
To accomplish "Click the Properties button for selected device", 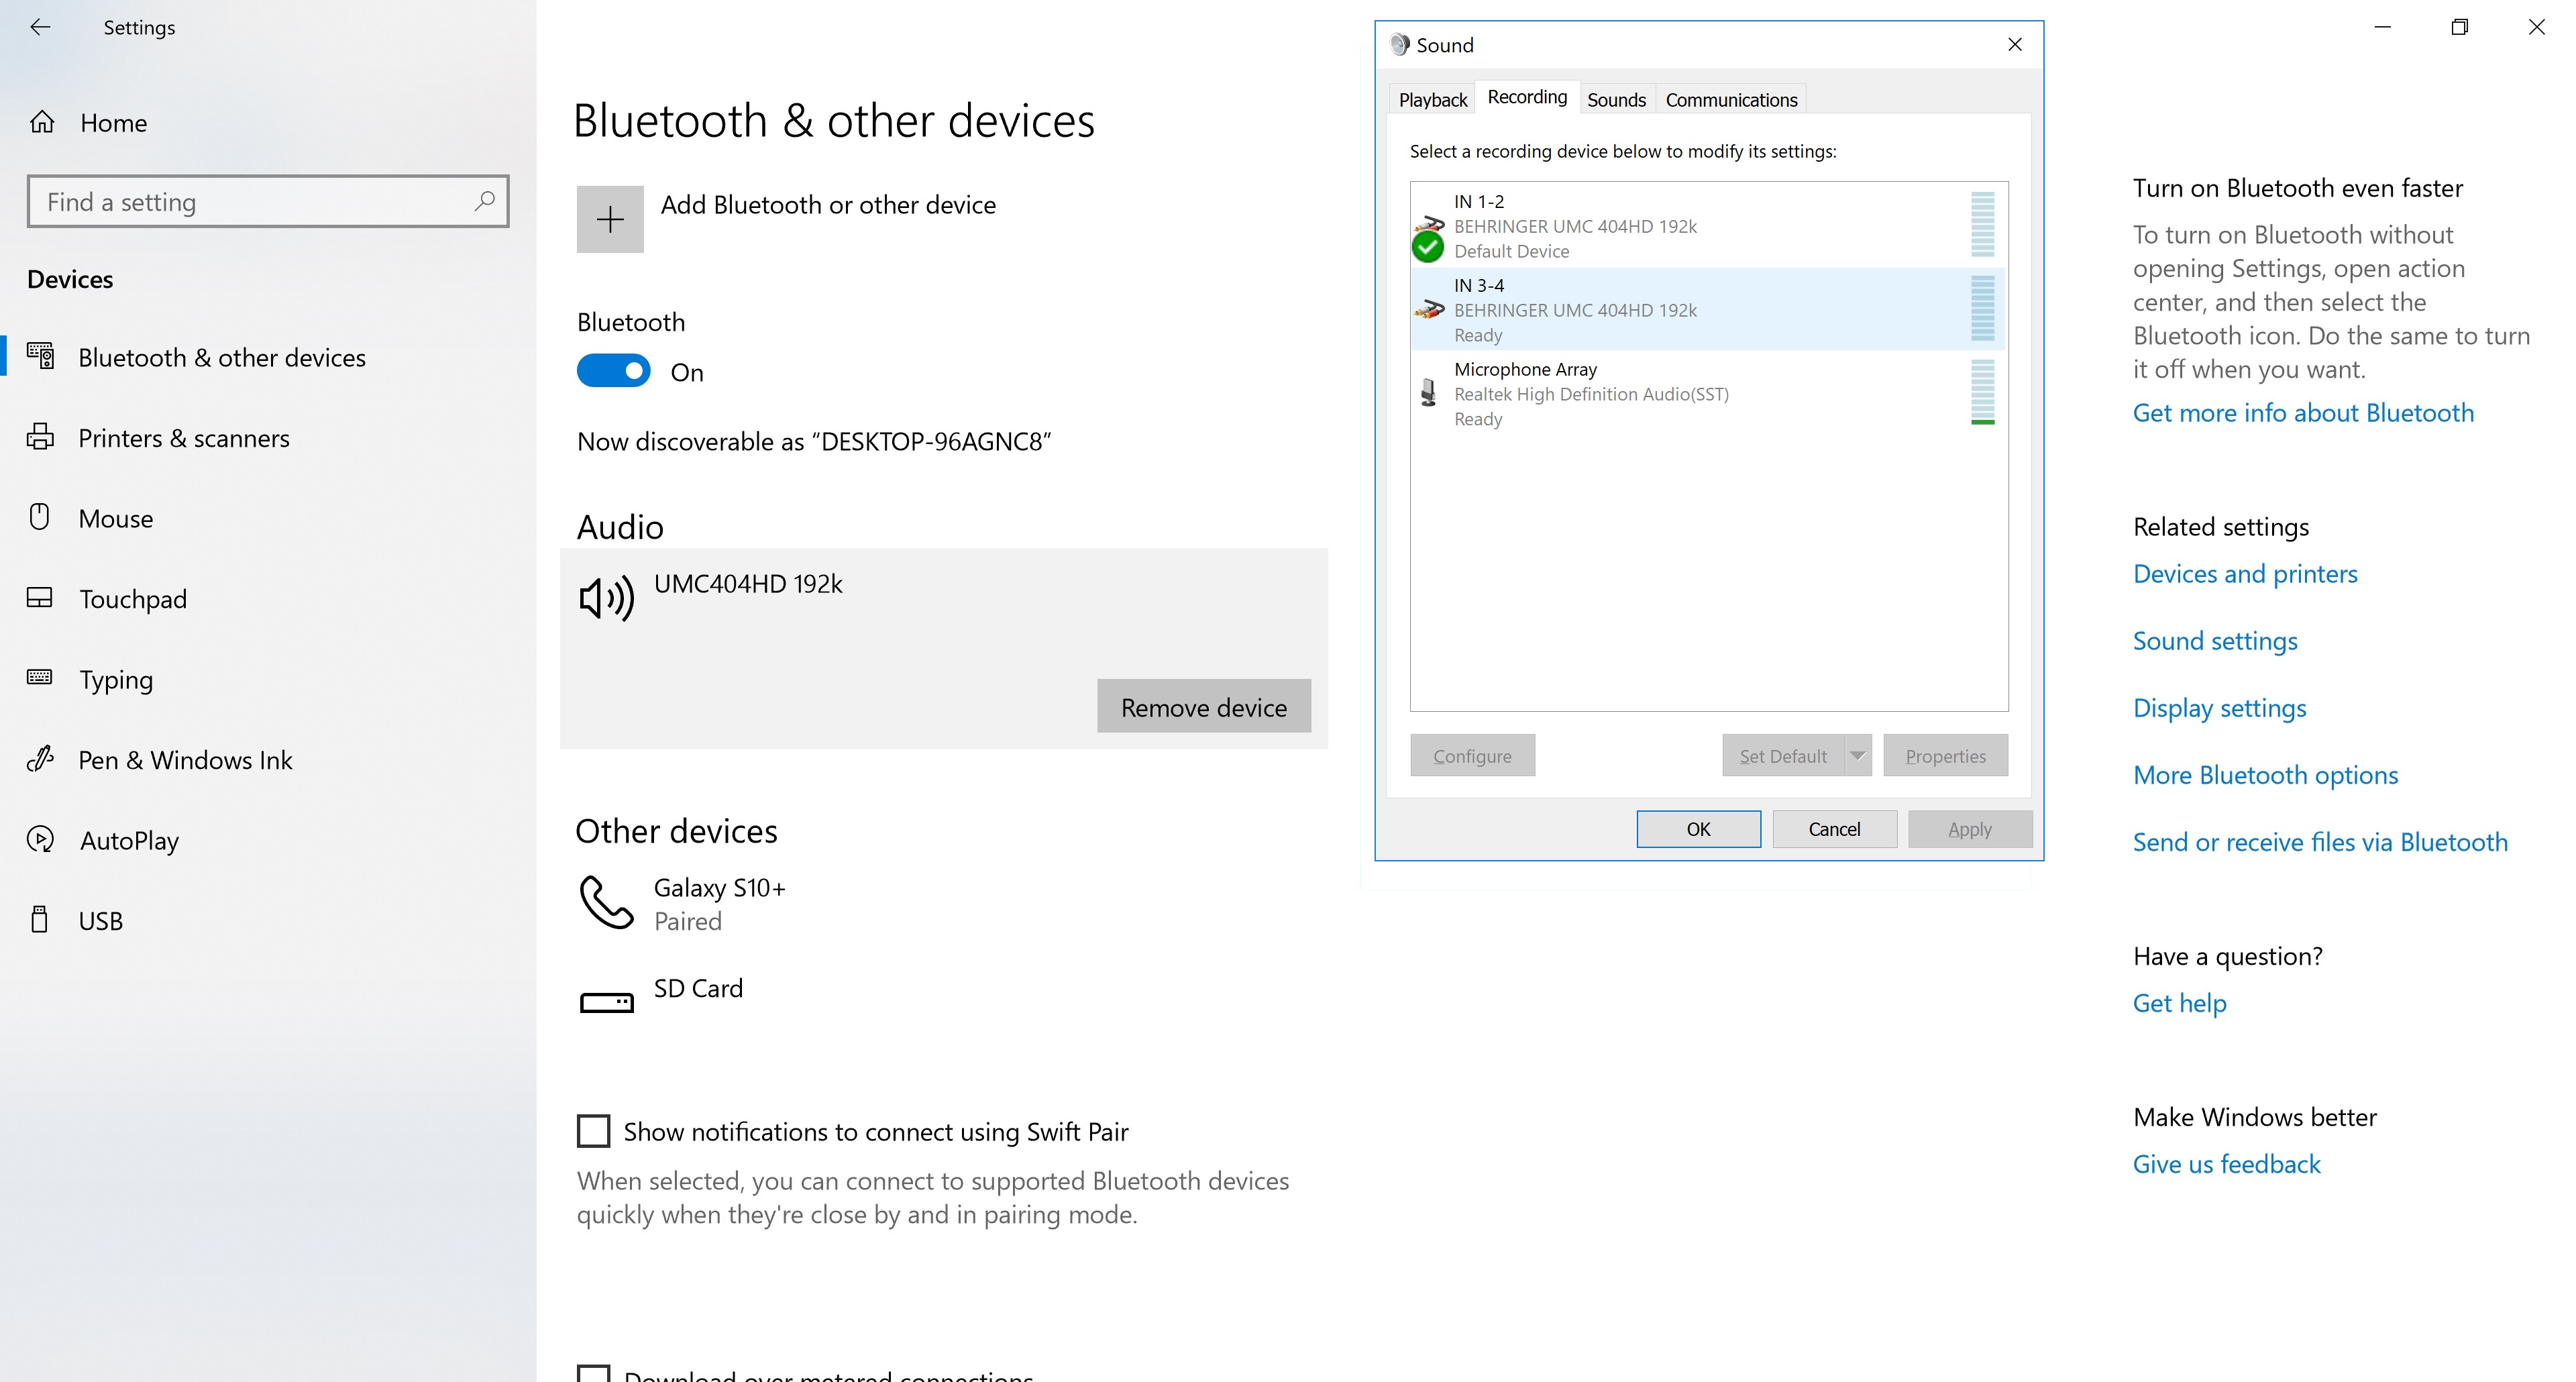I will tap(1945, 755).
